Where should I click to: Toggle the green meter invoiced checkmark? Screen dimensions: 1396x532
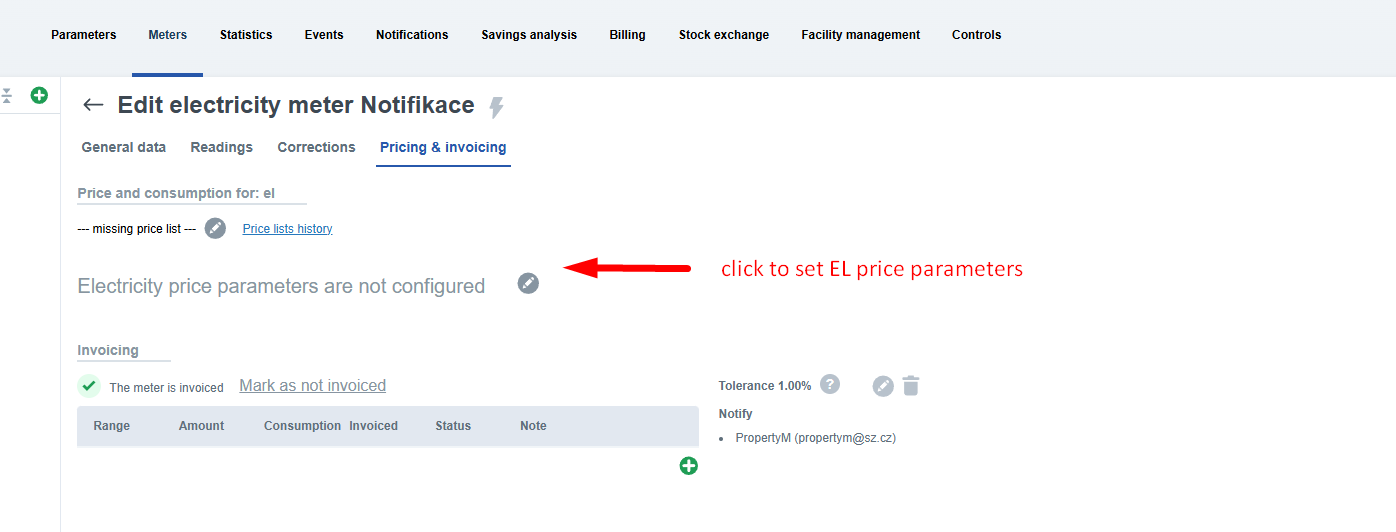click(89, 386)
